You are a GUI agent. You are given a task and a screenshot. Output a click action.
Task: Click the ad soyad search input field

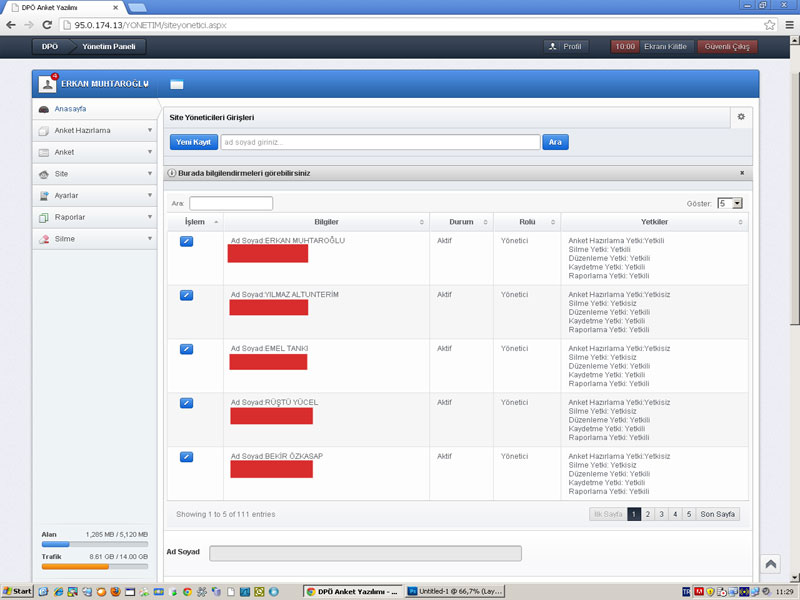[380, 142]
